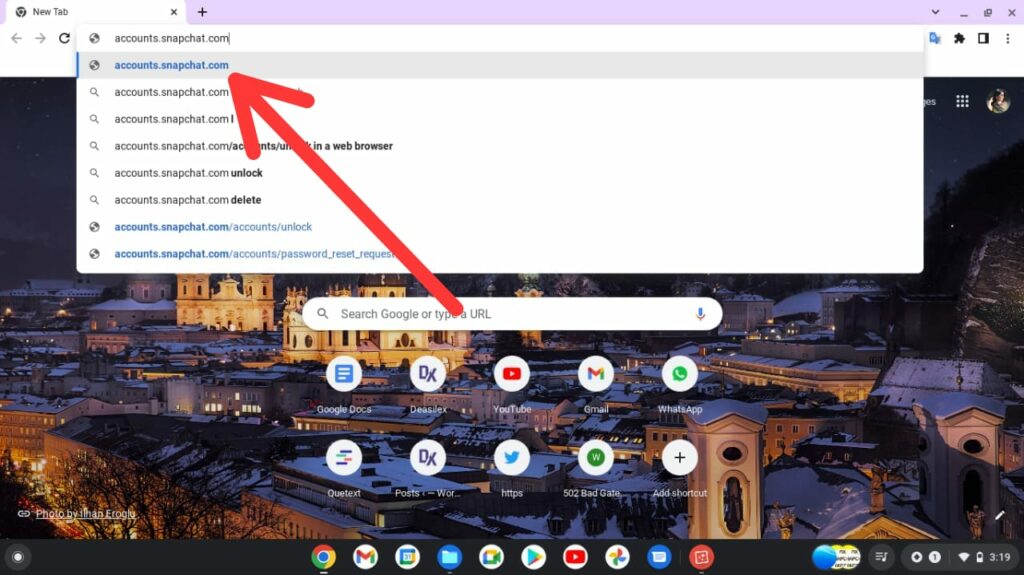1024x575 pixels.
Task: Open the launcher circle button
Action: [18, 557]
